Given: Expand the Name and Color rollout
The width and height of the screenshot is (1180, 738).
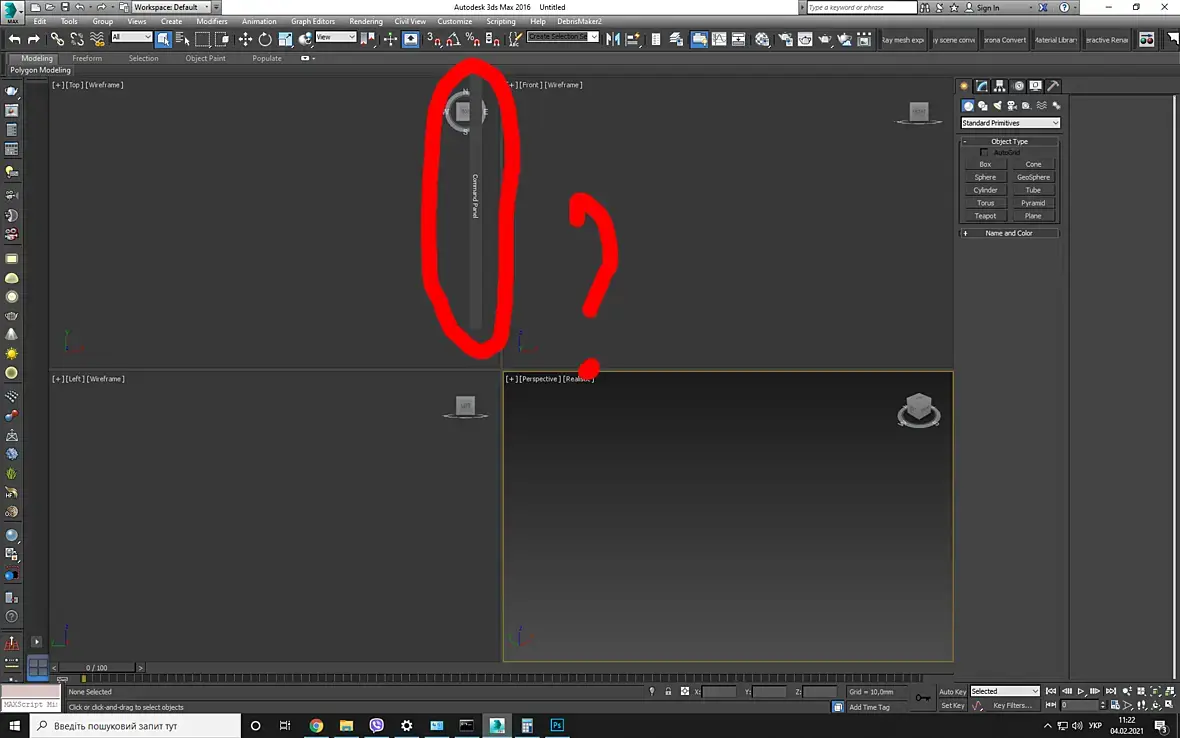Looking at the screenshot, I should [1009, 233].
